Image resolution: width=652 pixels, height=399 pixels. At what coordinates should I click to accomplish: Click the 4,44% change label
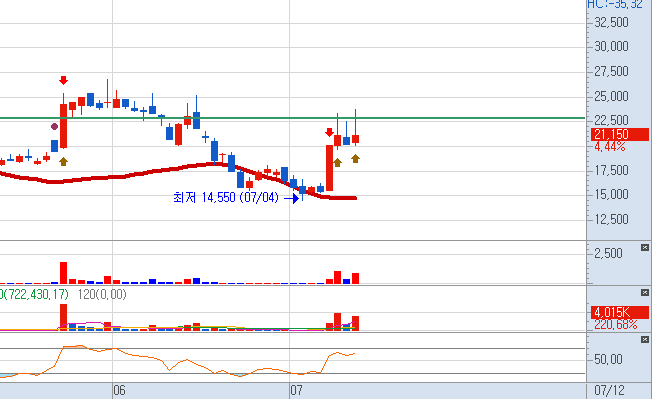[610, 146]
